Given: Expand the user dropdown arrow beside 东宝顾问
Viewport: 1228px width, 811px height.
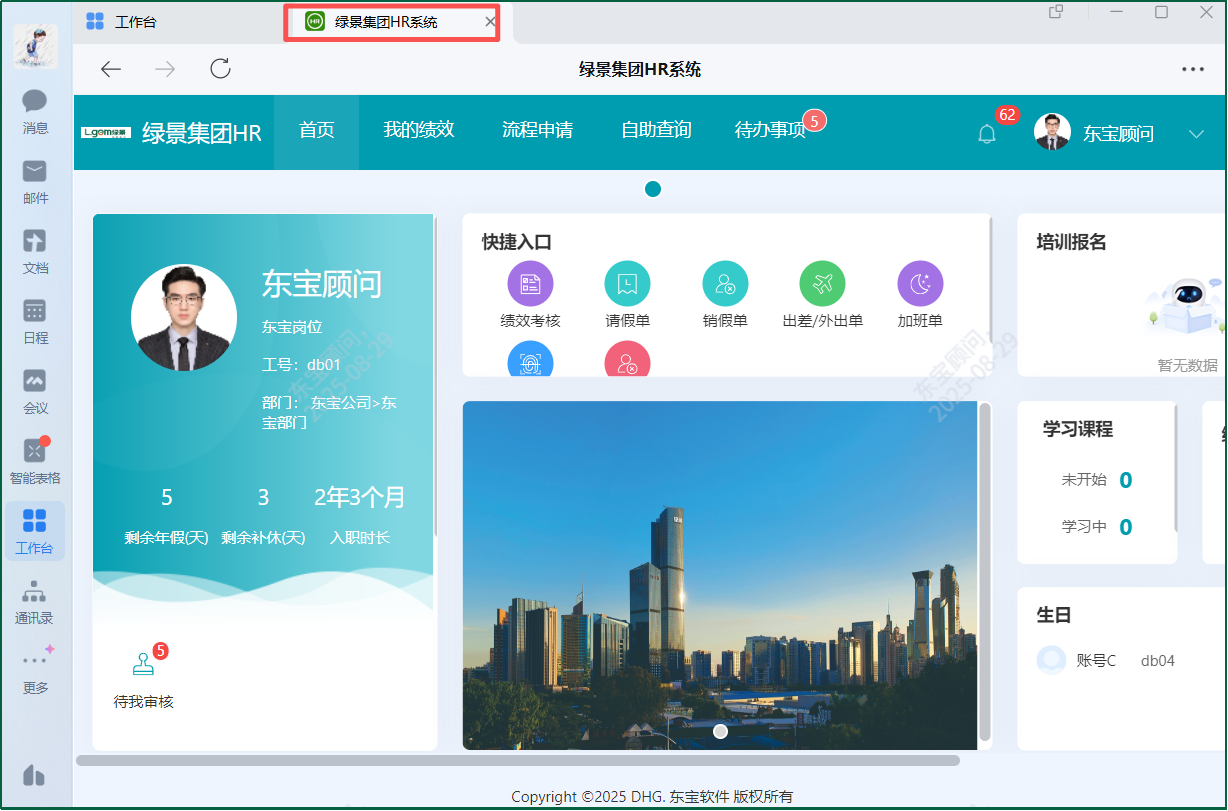Looking at the screenshot, I should (1196, 134).
